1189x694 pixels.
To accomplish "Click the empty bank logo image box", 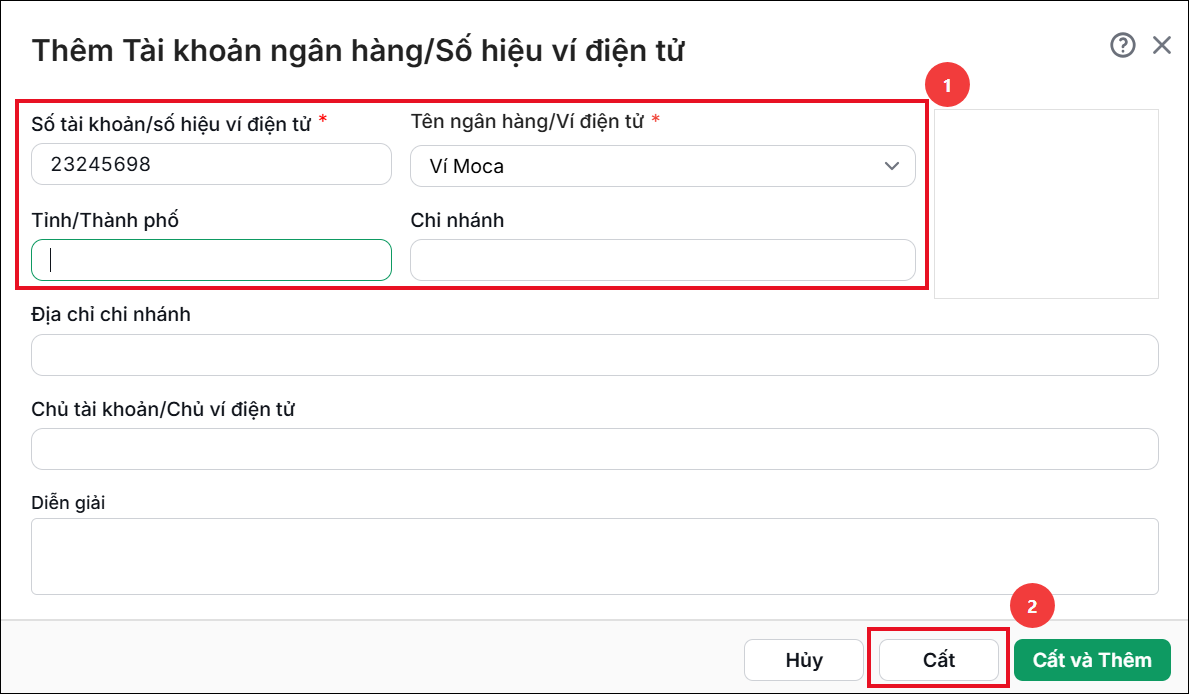I will pyautogui.click(x=1046, y=204).
